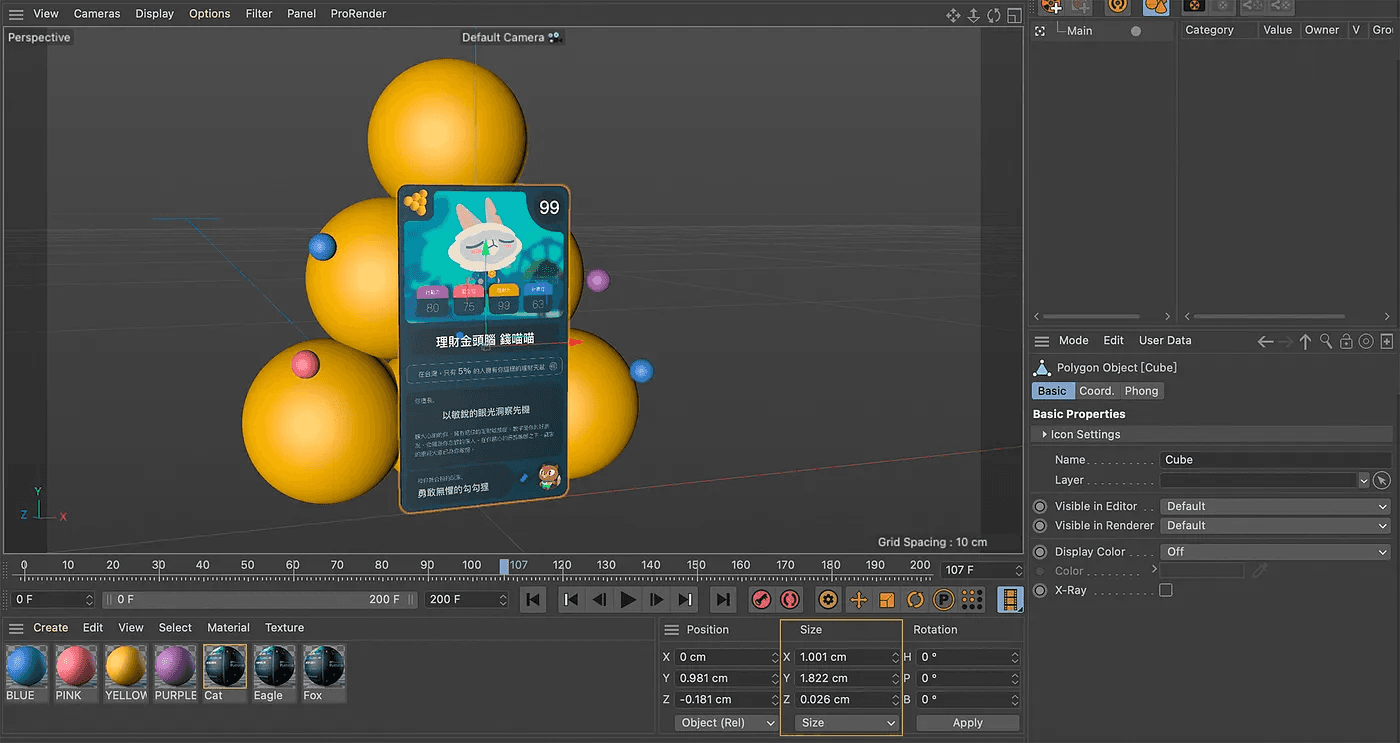Enable the X-Ray checkbox
Viewport: 1400px width, 743px height.
1165,591
